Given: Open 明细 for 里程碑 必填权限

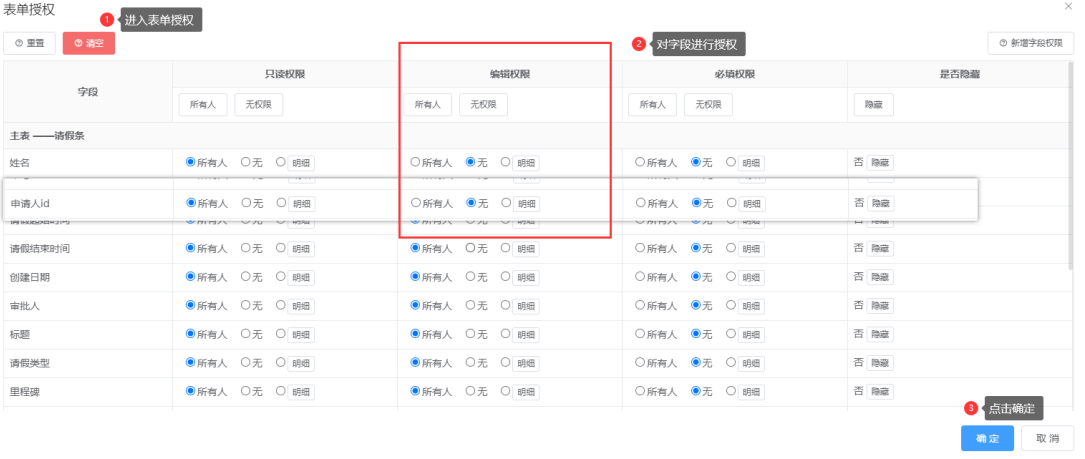Looking at the screenshot, I should coord(751,393).
